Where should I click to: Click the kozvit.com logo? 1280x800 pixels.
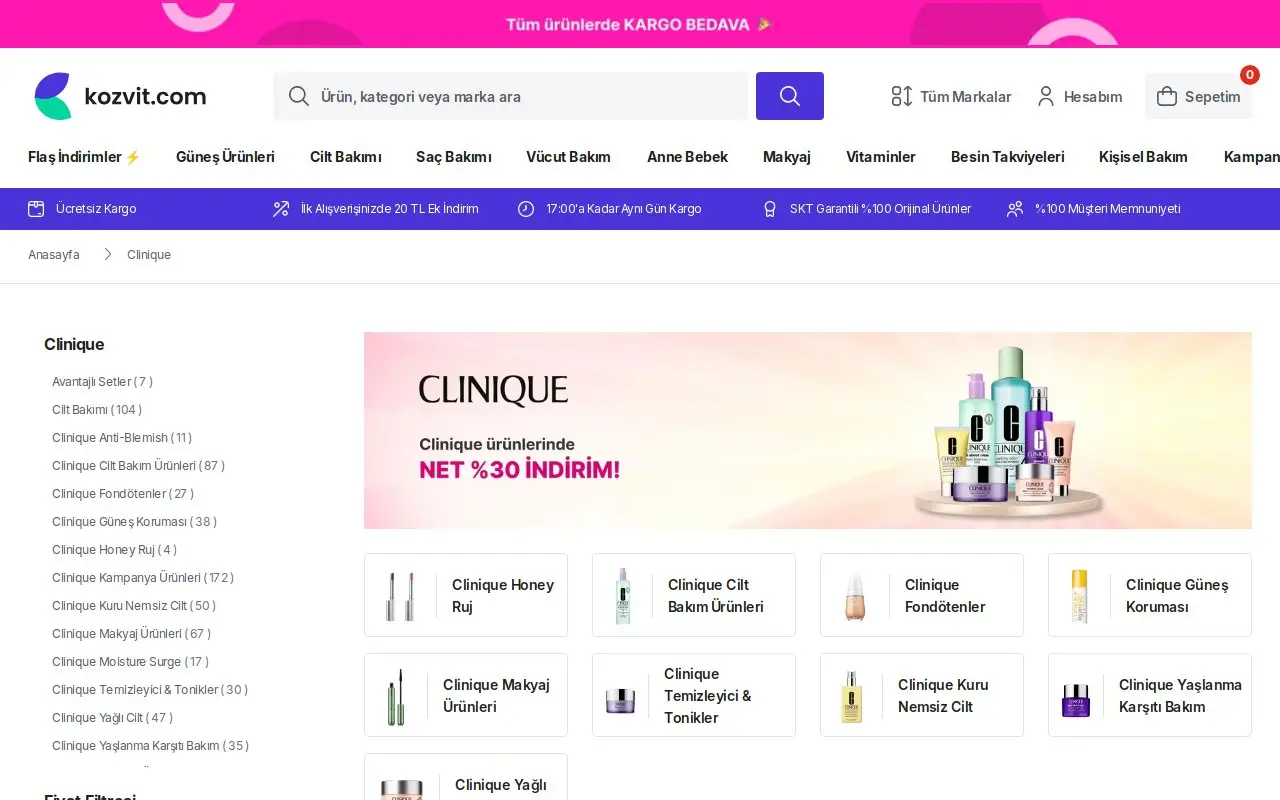(x=120, y=96)
